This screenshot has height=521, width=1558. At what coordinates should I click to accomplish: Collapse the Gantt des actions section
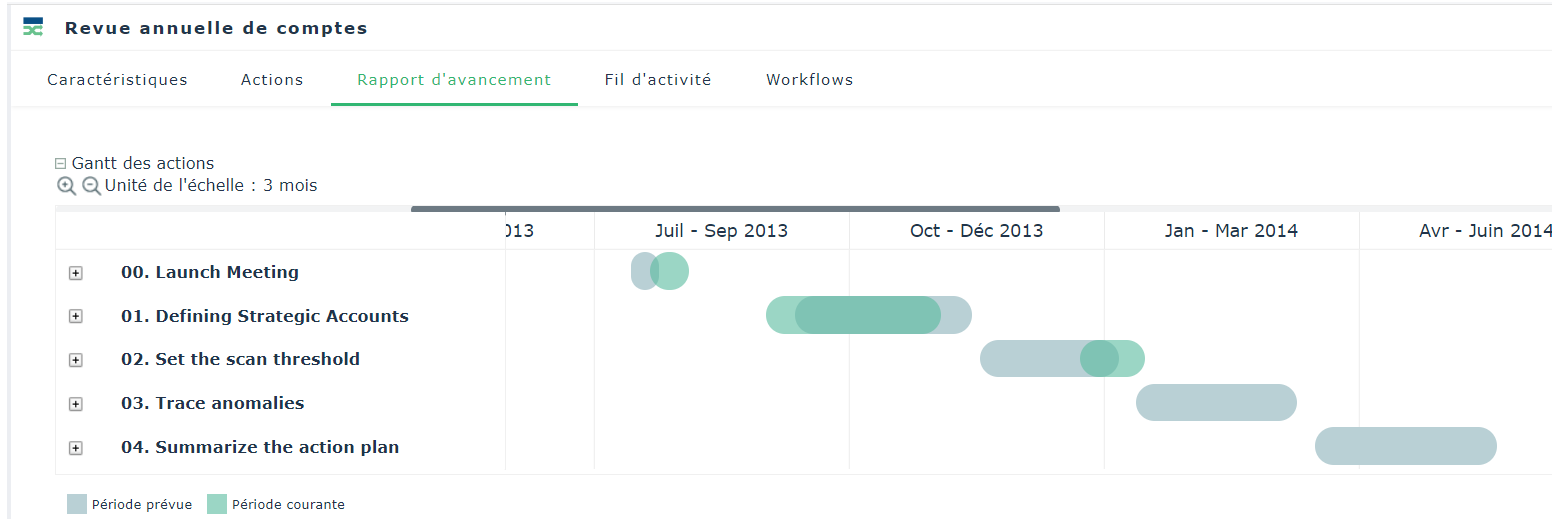61,163
